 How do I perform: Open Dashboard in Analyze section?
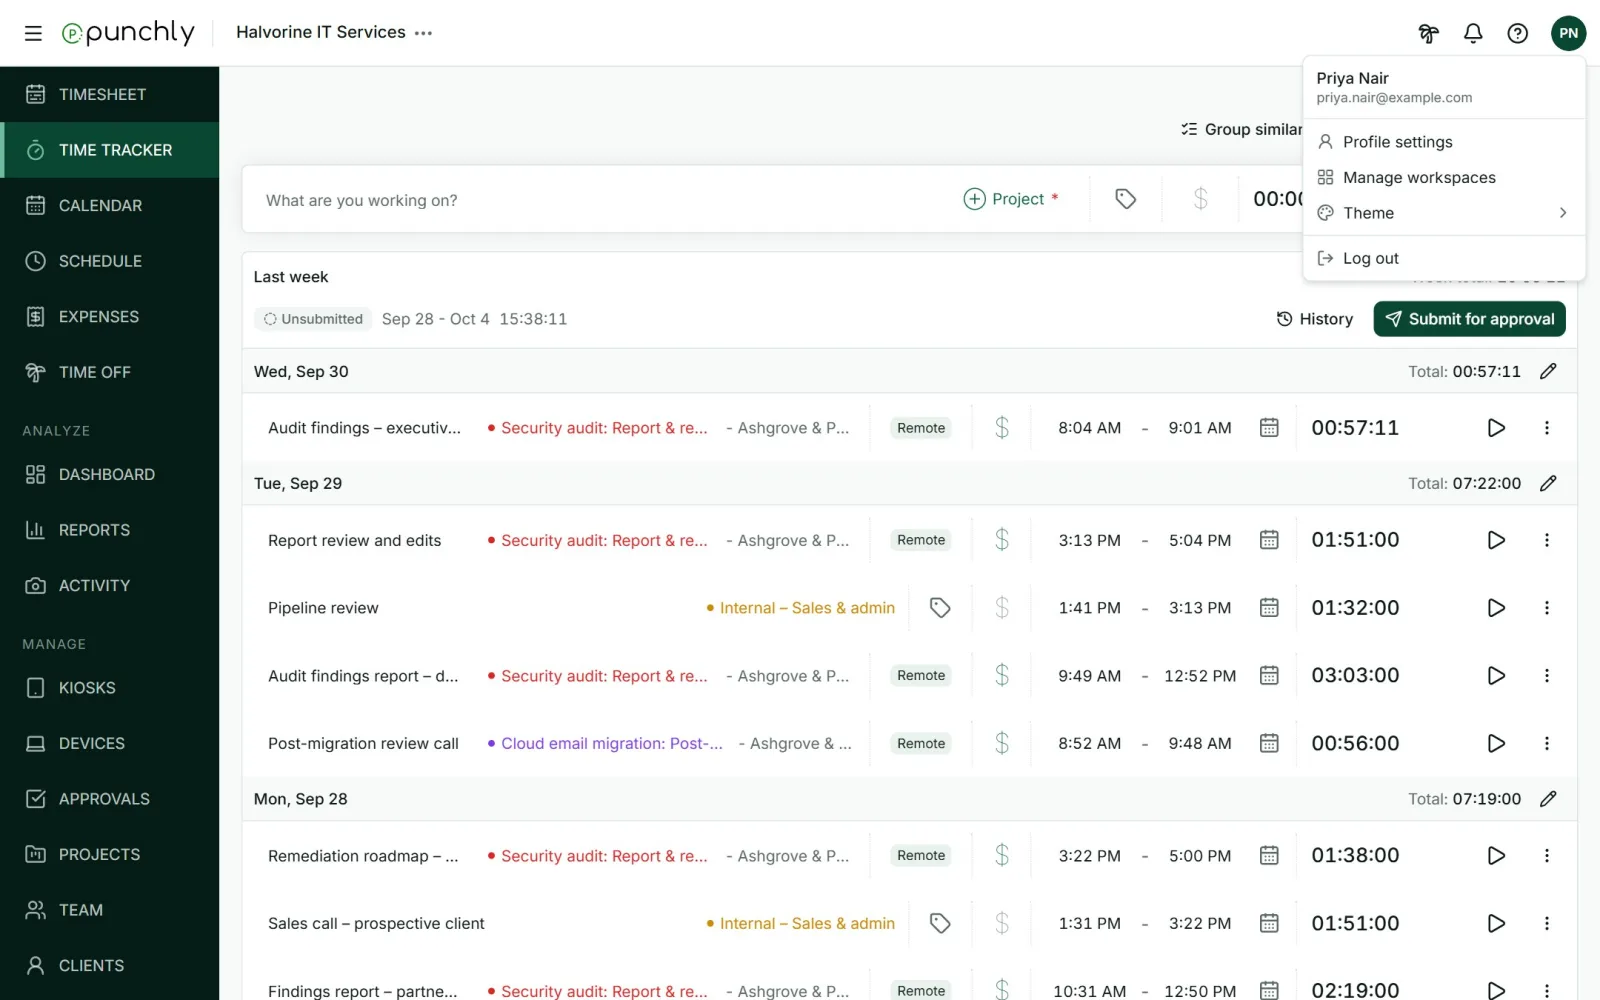click(110, 474)
